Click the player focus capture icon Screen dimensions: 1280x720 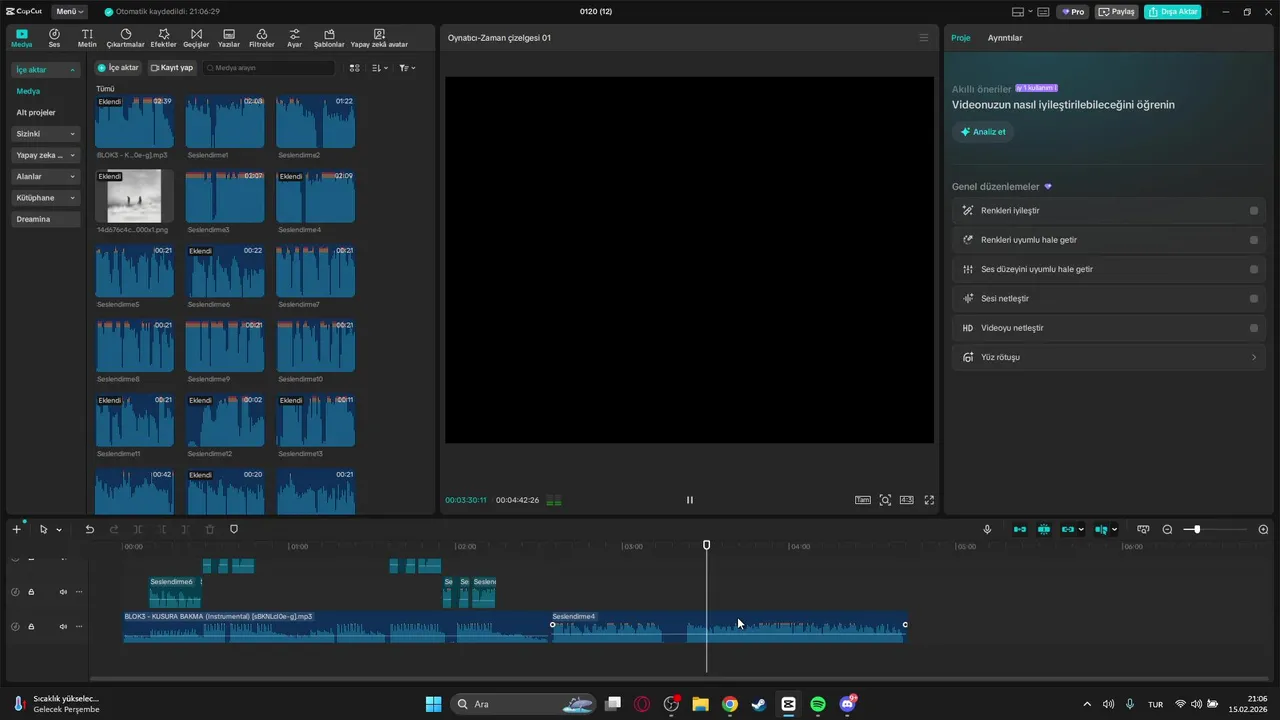click(885, 500)
